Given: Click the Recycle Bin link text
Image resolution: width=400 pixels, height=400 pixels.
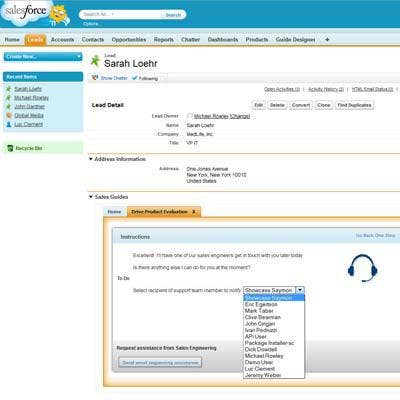Looking at the screenshot, I should pos(29,148).
